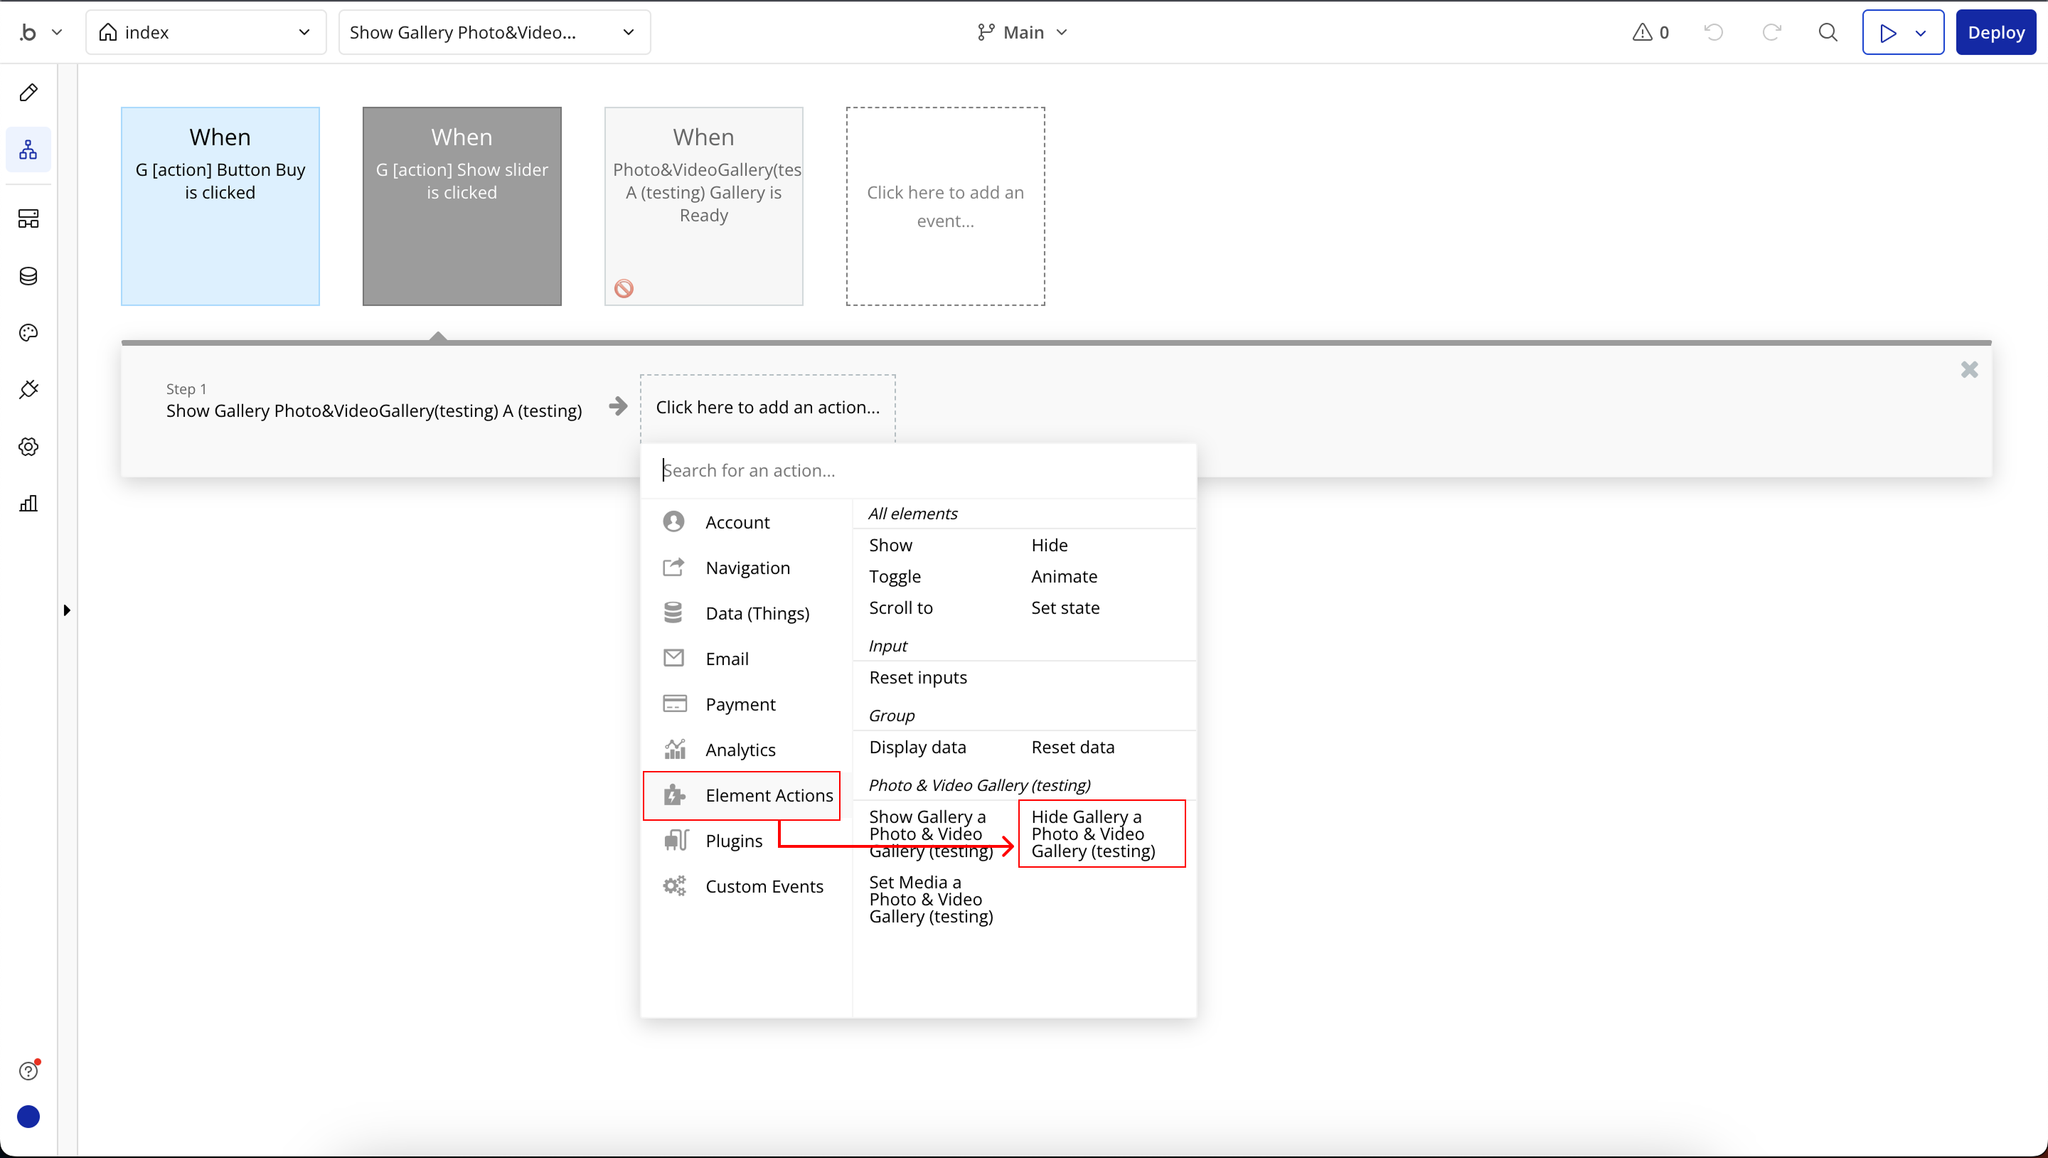Click the empty add an event box
The width and height of the screenshot is (2048, 1158).
point(945,206)
